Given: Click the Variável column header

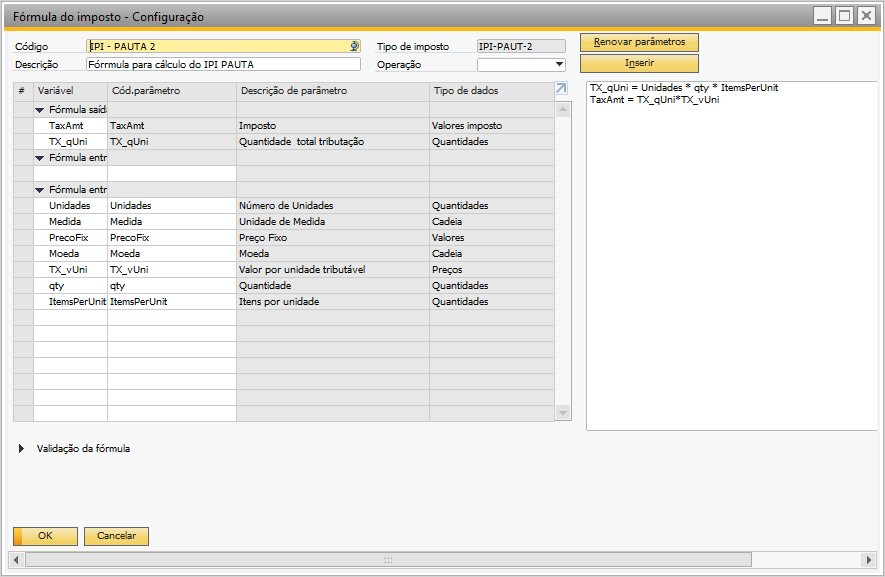Looking at the screenshot, I should 71,91.
